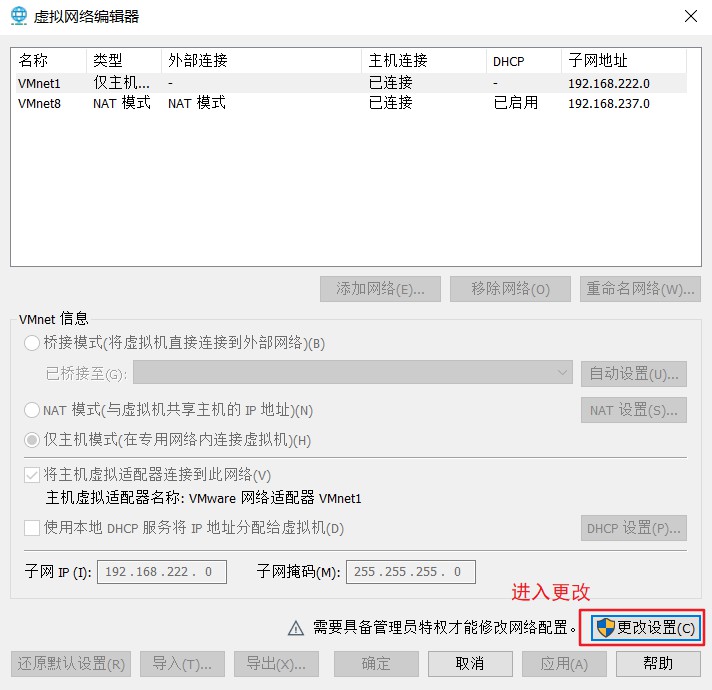Image resolution: width=712 pixels, height=690 pixels.
Task: Click the warning triangle icon
Action: point(296,628)
